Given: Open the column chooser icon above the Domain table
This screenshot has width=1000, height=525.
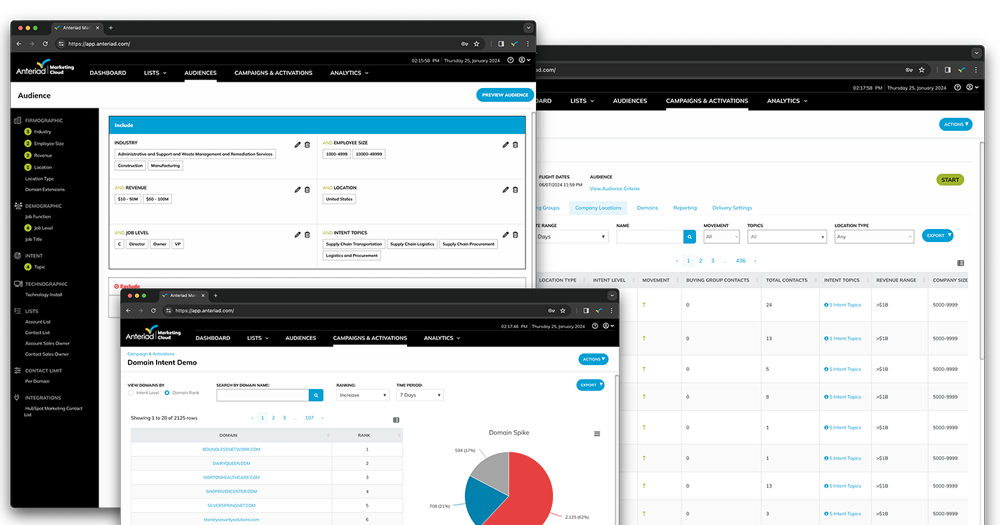Looking at the screenshot, I should tap(396, 420).
